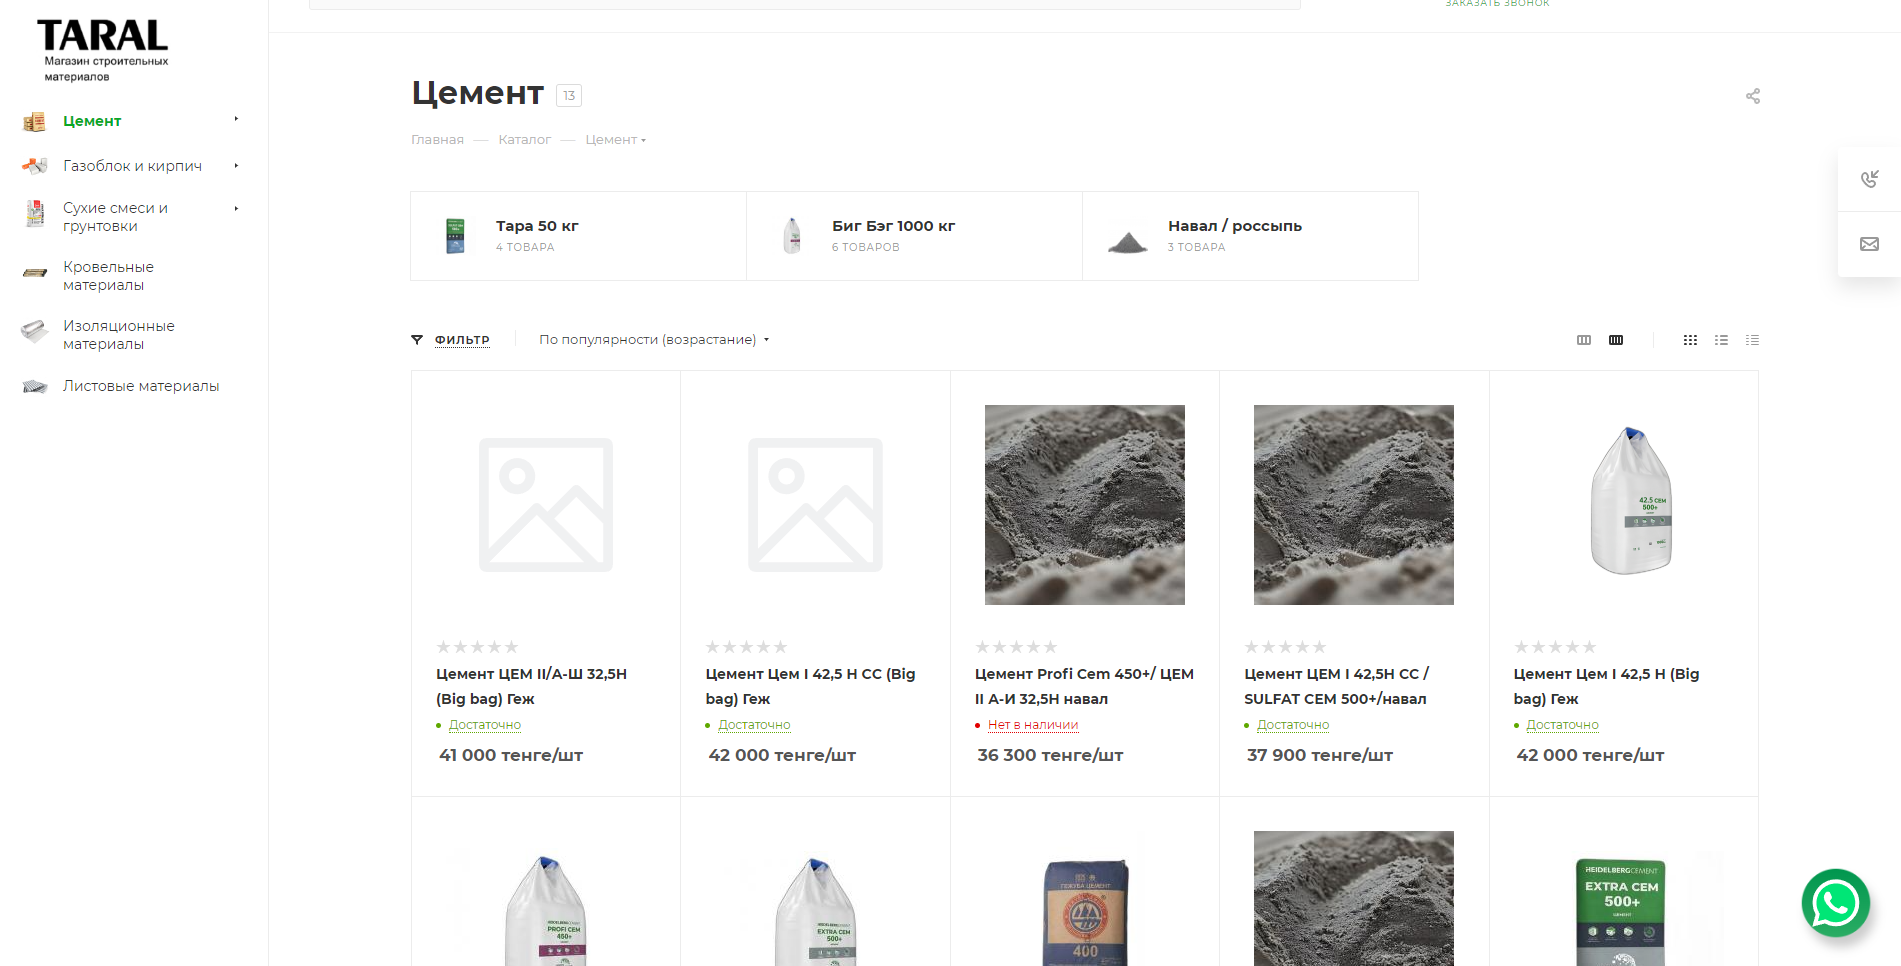This screenshot has height=966, width=1901.
Task: Expand the Газоблок и кирпич submenu arrow
Action: click(236, 166)
